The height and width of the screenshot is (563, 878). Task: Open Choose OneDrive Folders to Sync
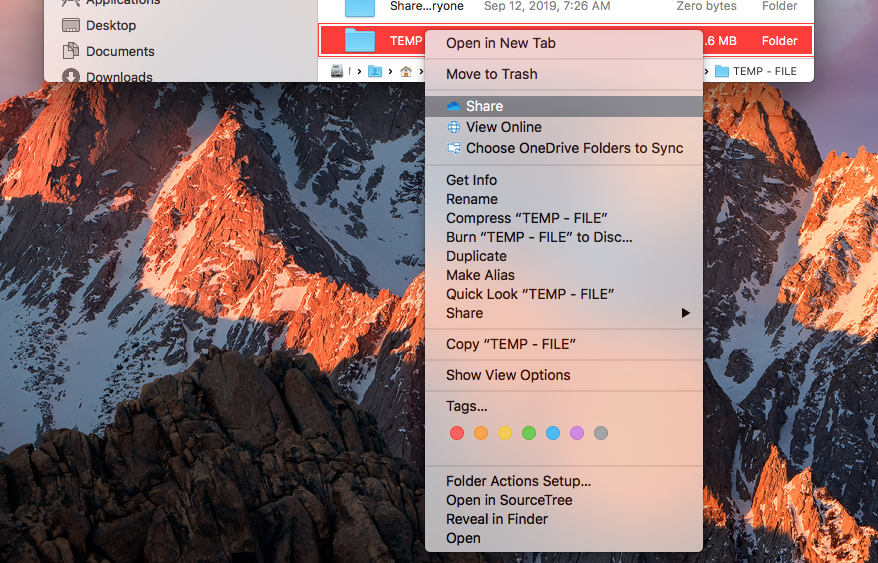pos(564,148)
